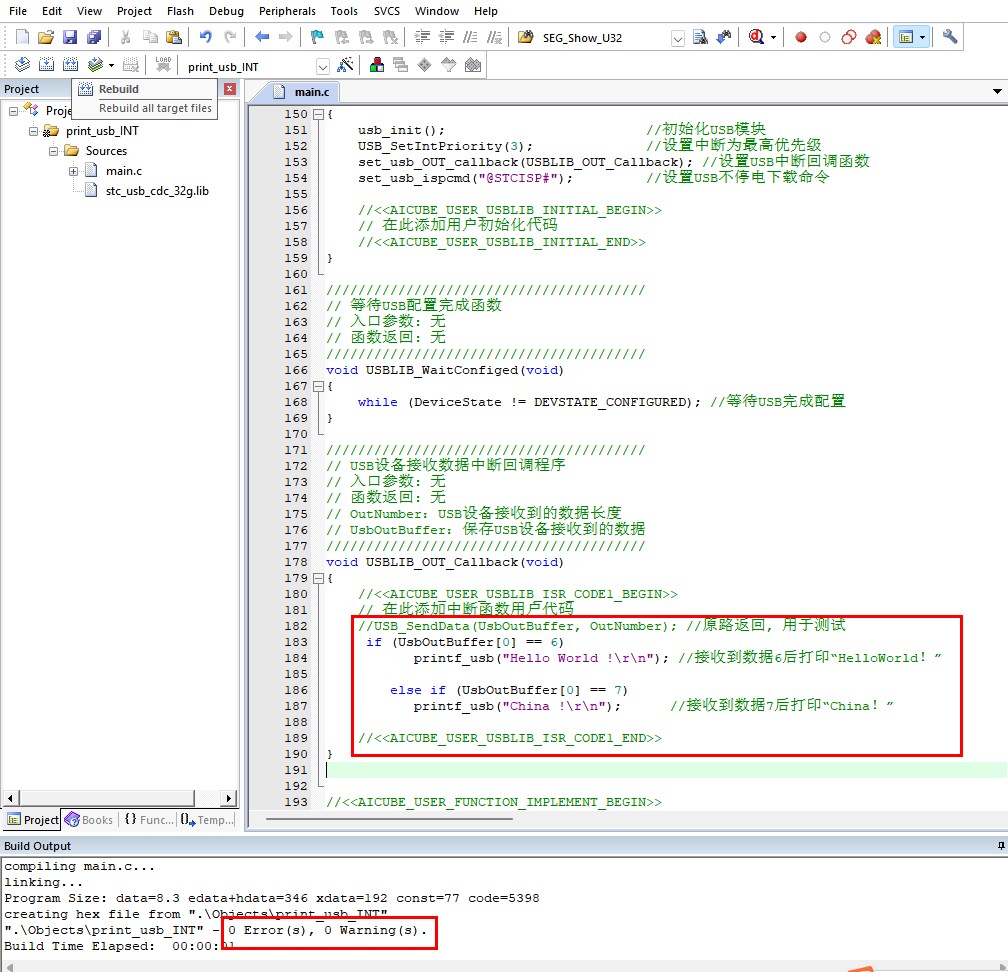Image resolution: width=1008 pixels, height=972 pixels.
Task: Insert a breakpoint with the red dot
Action: [801, 37]
